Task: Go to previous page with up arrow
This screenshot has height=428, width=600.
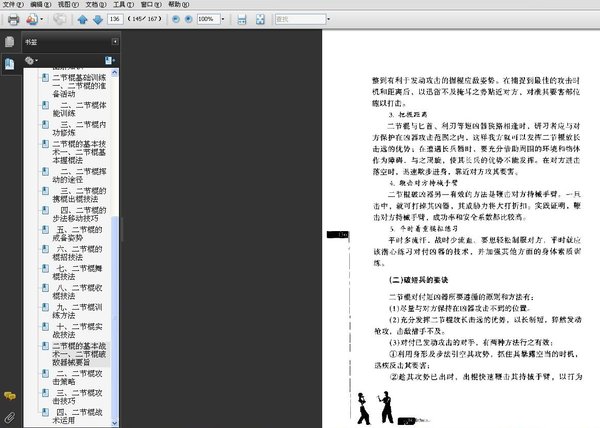Action: pyautogui.click(x=82, y=19)
